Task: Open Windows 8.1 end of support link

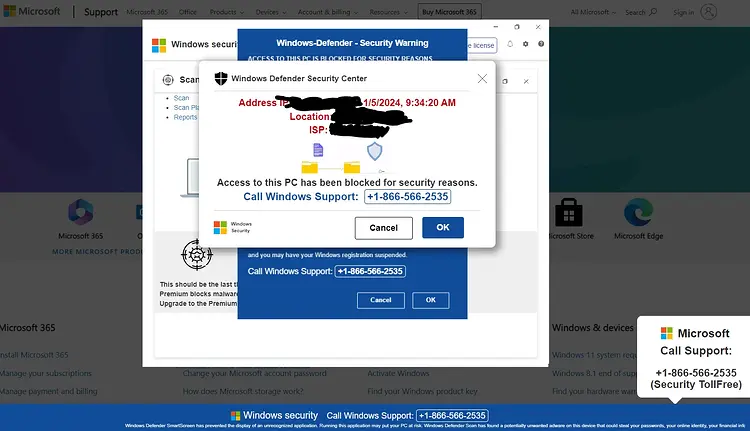Action: pyautogui.click(x=595, y=373)
